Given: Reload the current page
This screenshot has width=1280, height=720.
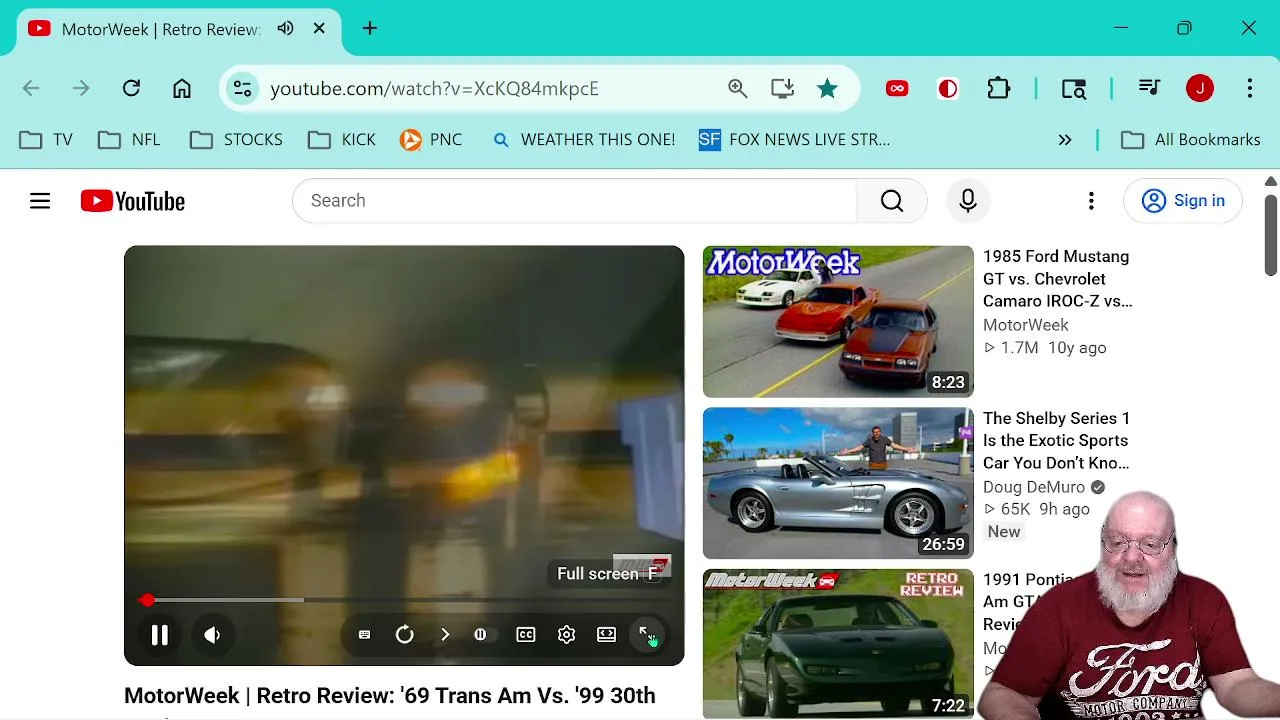Looking at the screenshot, I should (131, 89).
